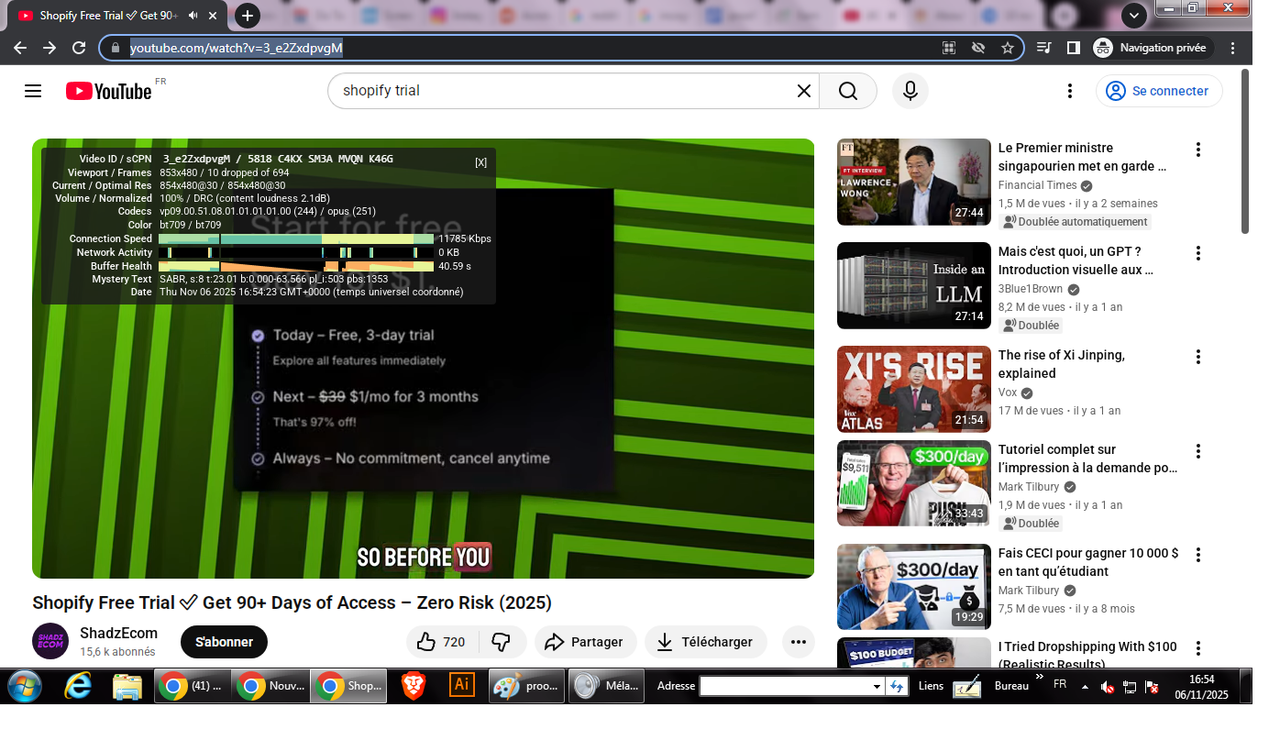Open Adobe Illustrator from the taskbar
The image size is (1280, 741).
click(461, 685)
